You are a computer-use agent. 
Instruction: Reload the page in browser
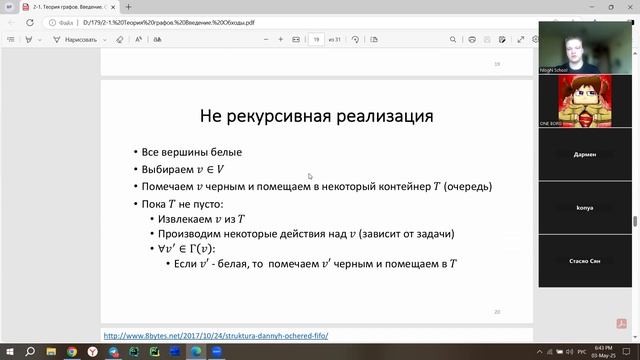[30, 22]
